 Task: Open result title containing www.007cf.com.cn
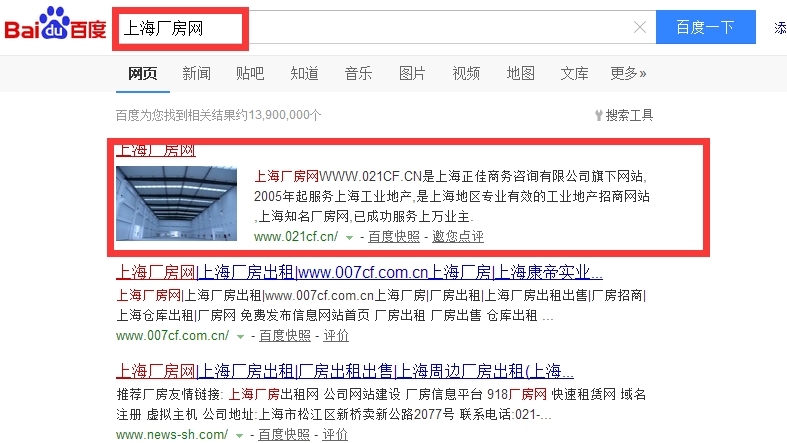[x=359, y=272]
